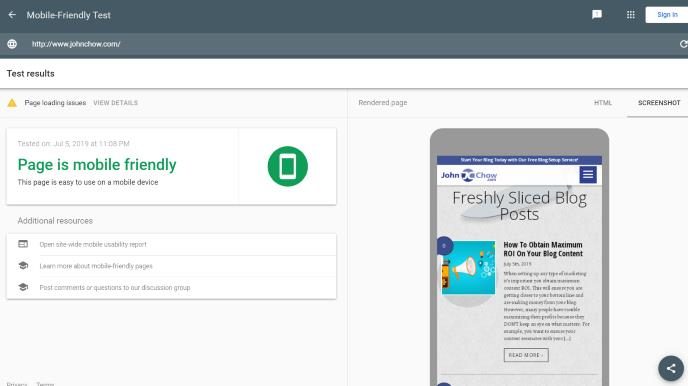Click the READ MORE button in preview
This screenshot has width=688, height=386.
click(526, 355)
